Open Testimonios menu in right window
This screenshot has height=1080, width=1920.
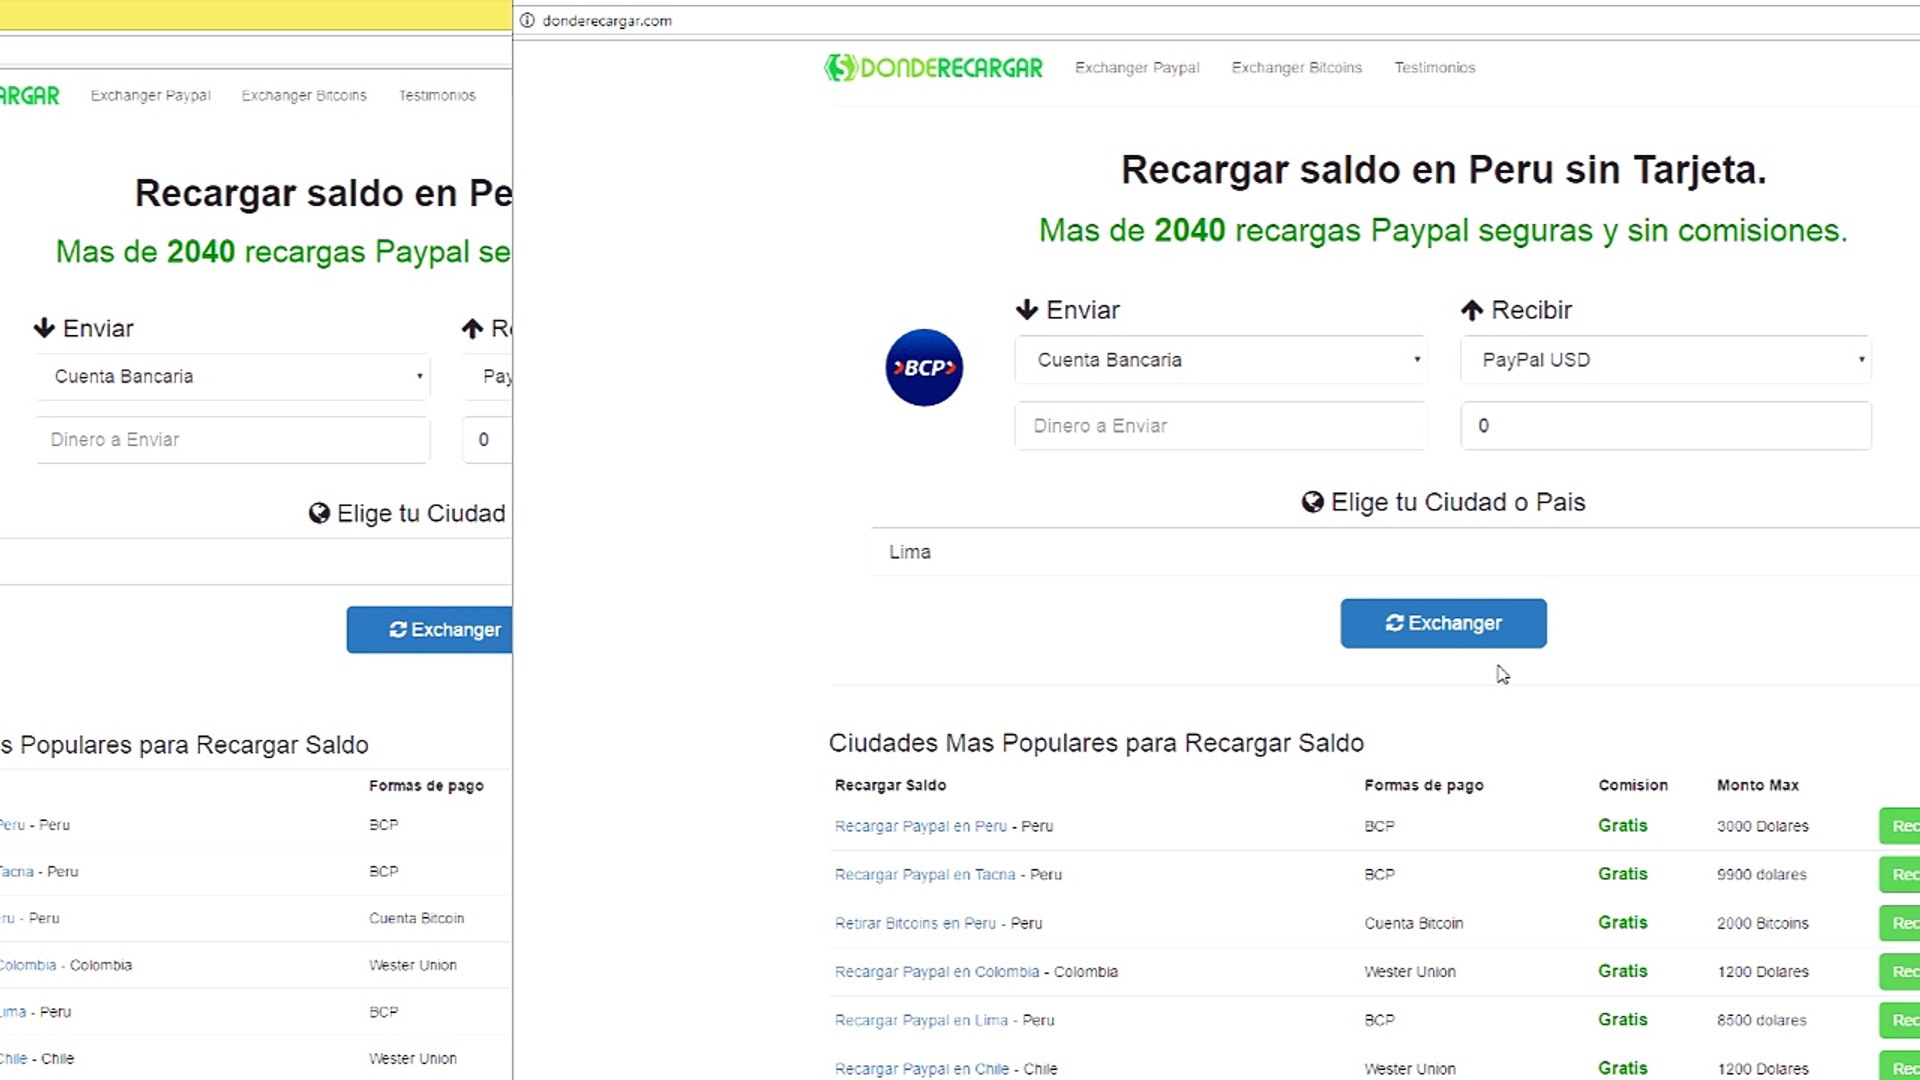[1435, 67]
